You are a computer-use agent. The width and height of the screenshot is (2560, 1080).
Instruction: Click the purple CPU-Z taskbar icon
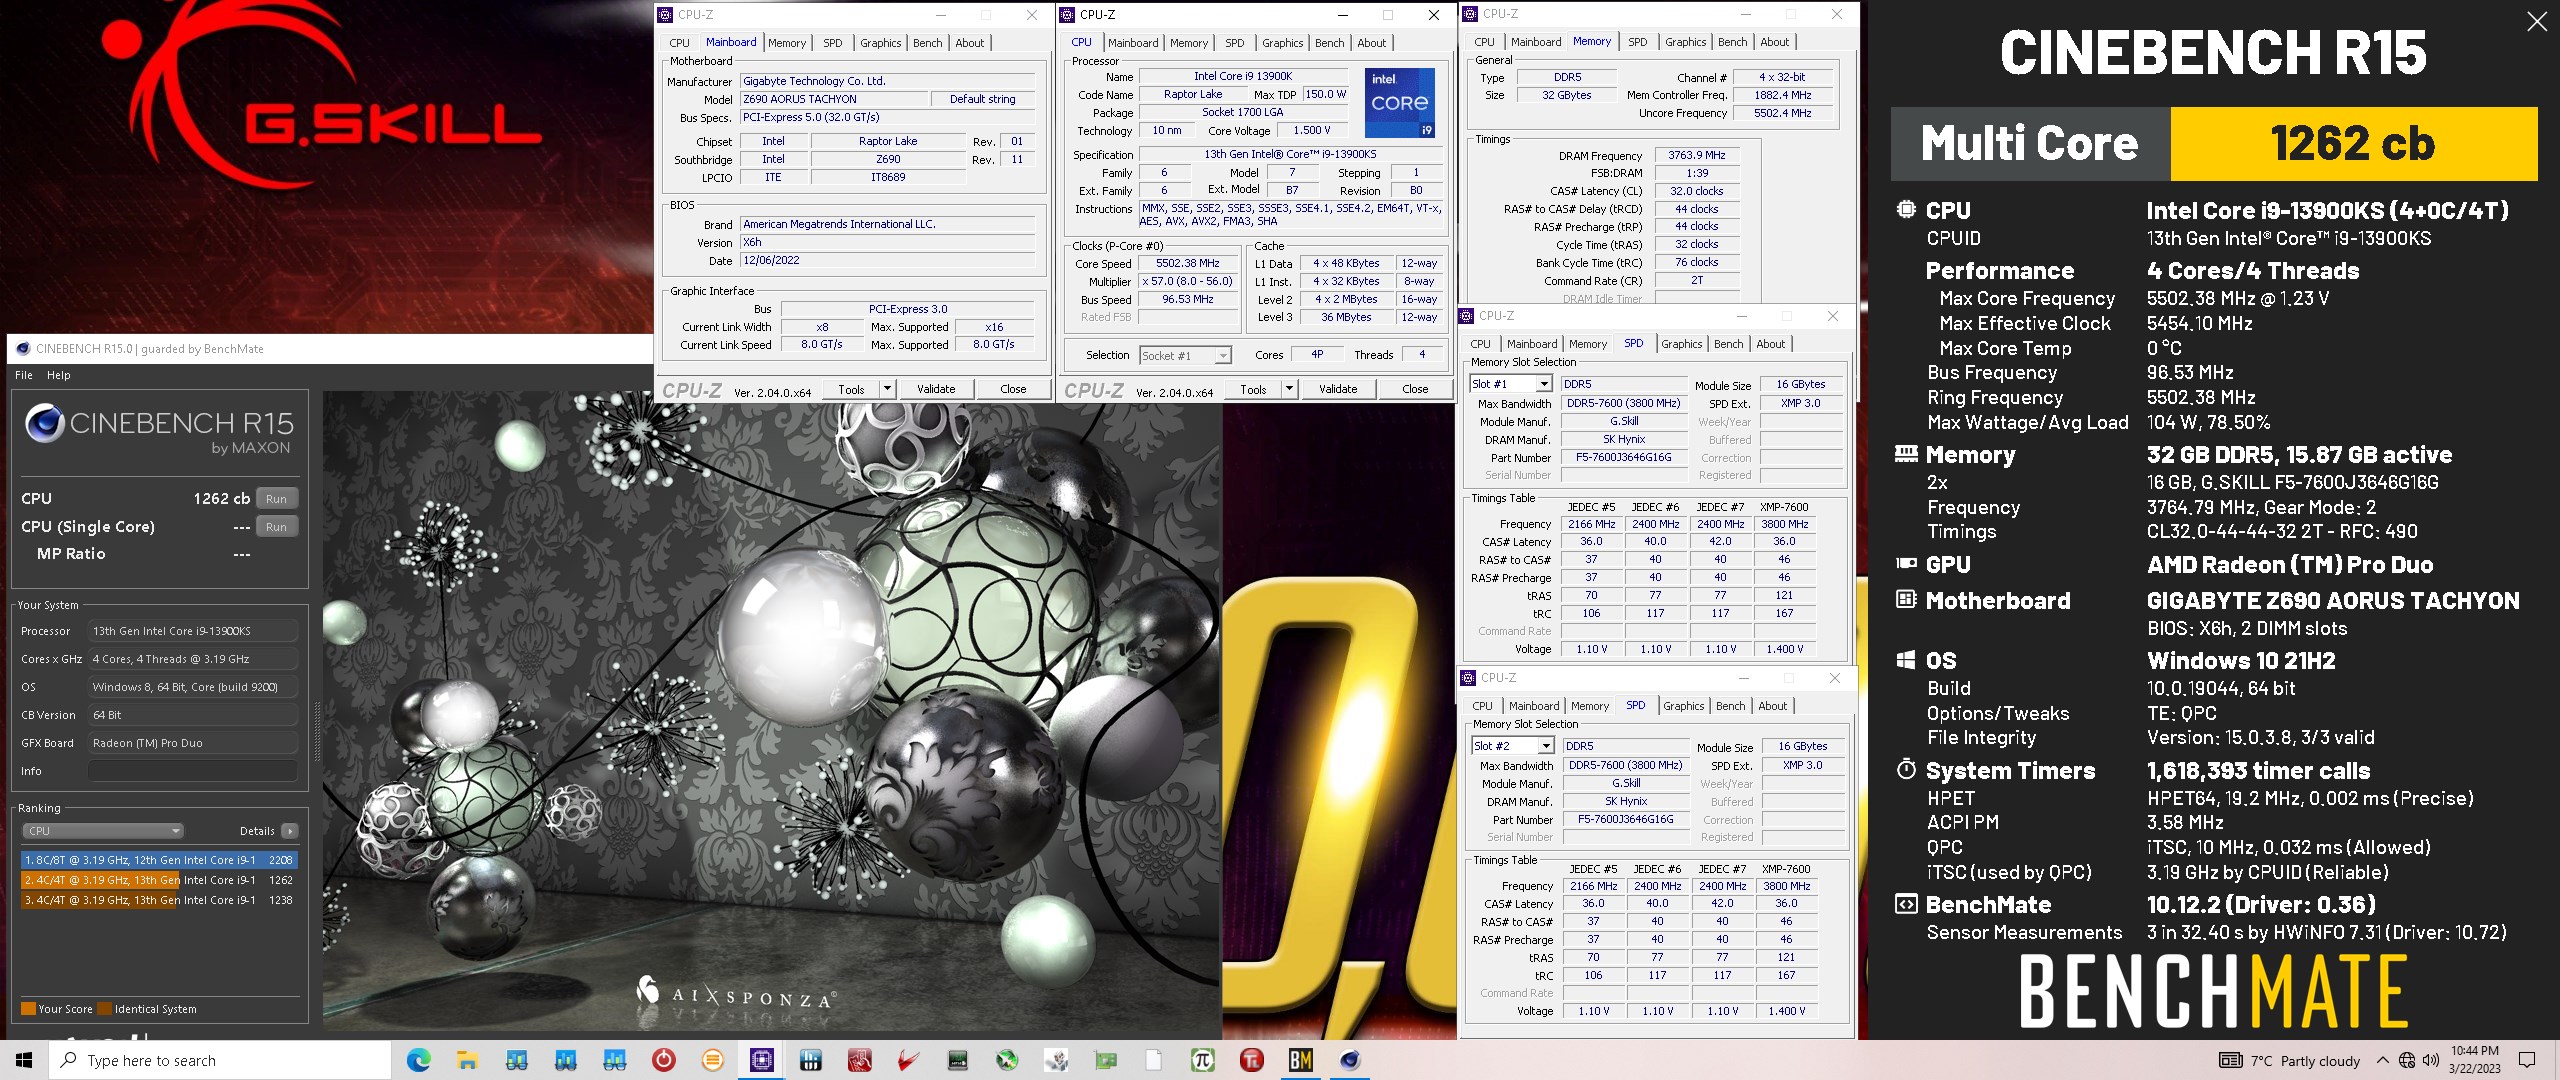761,1060
